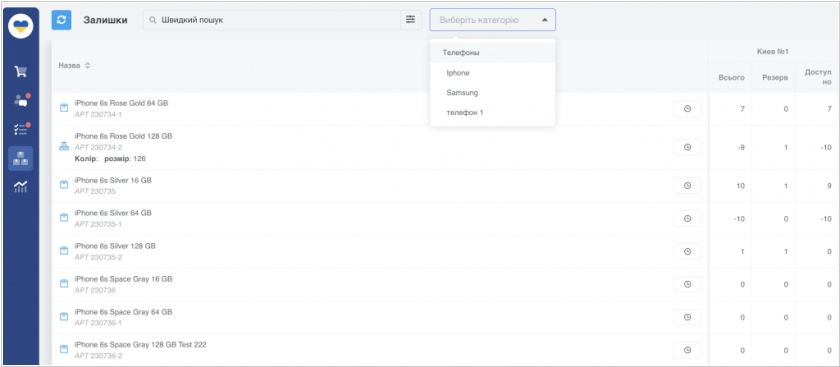Click article number АРТ 230734-1
Image resolution: width=840 pixels, height=367 pixels.
[x=98, y=114]
